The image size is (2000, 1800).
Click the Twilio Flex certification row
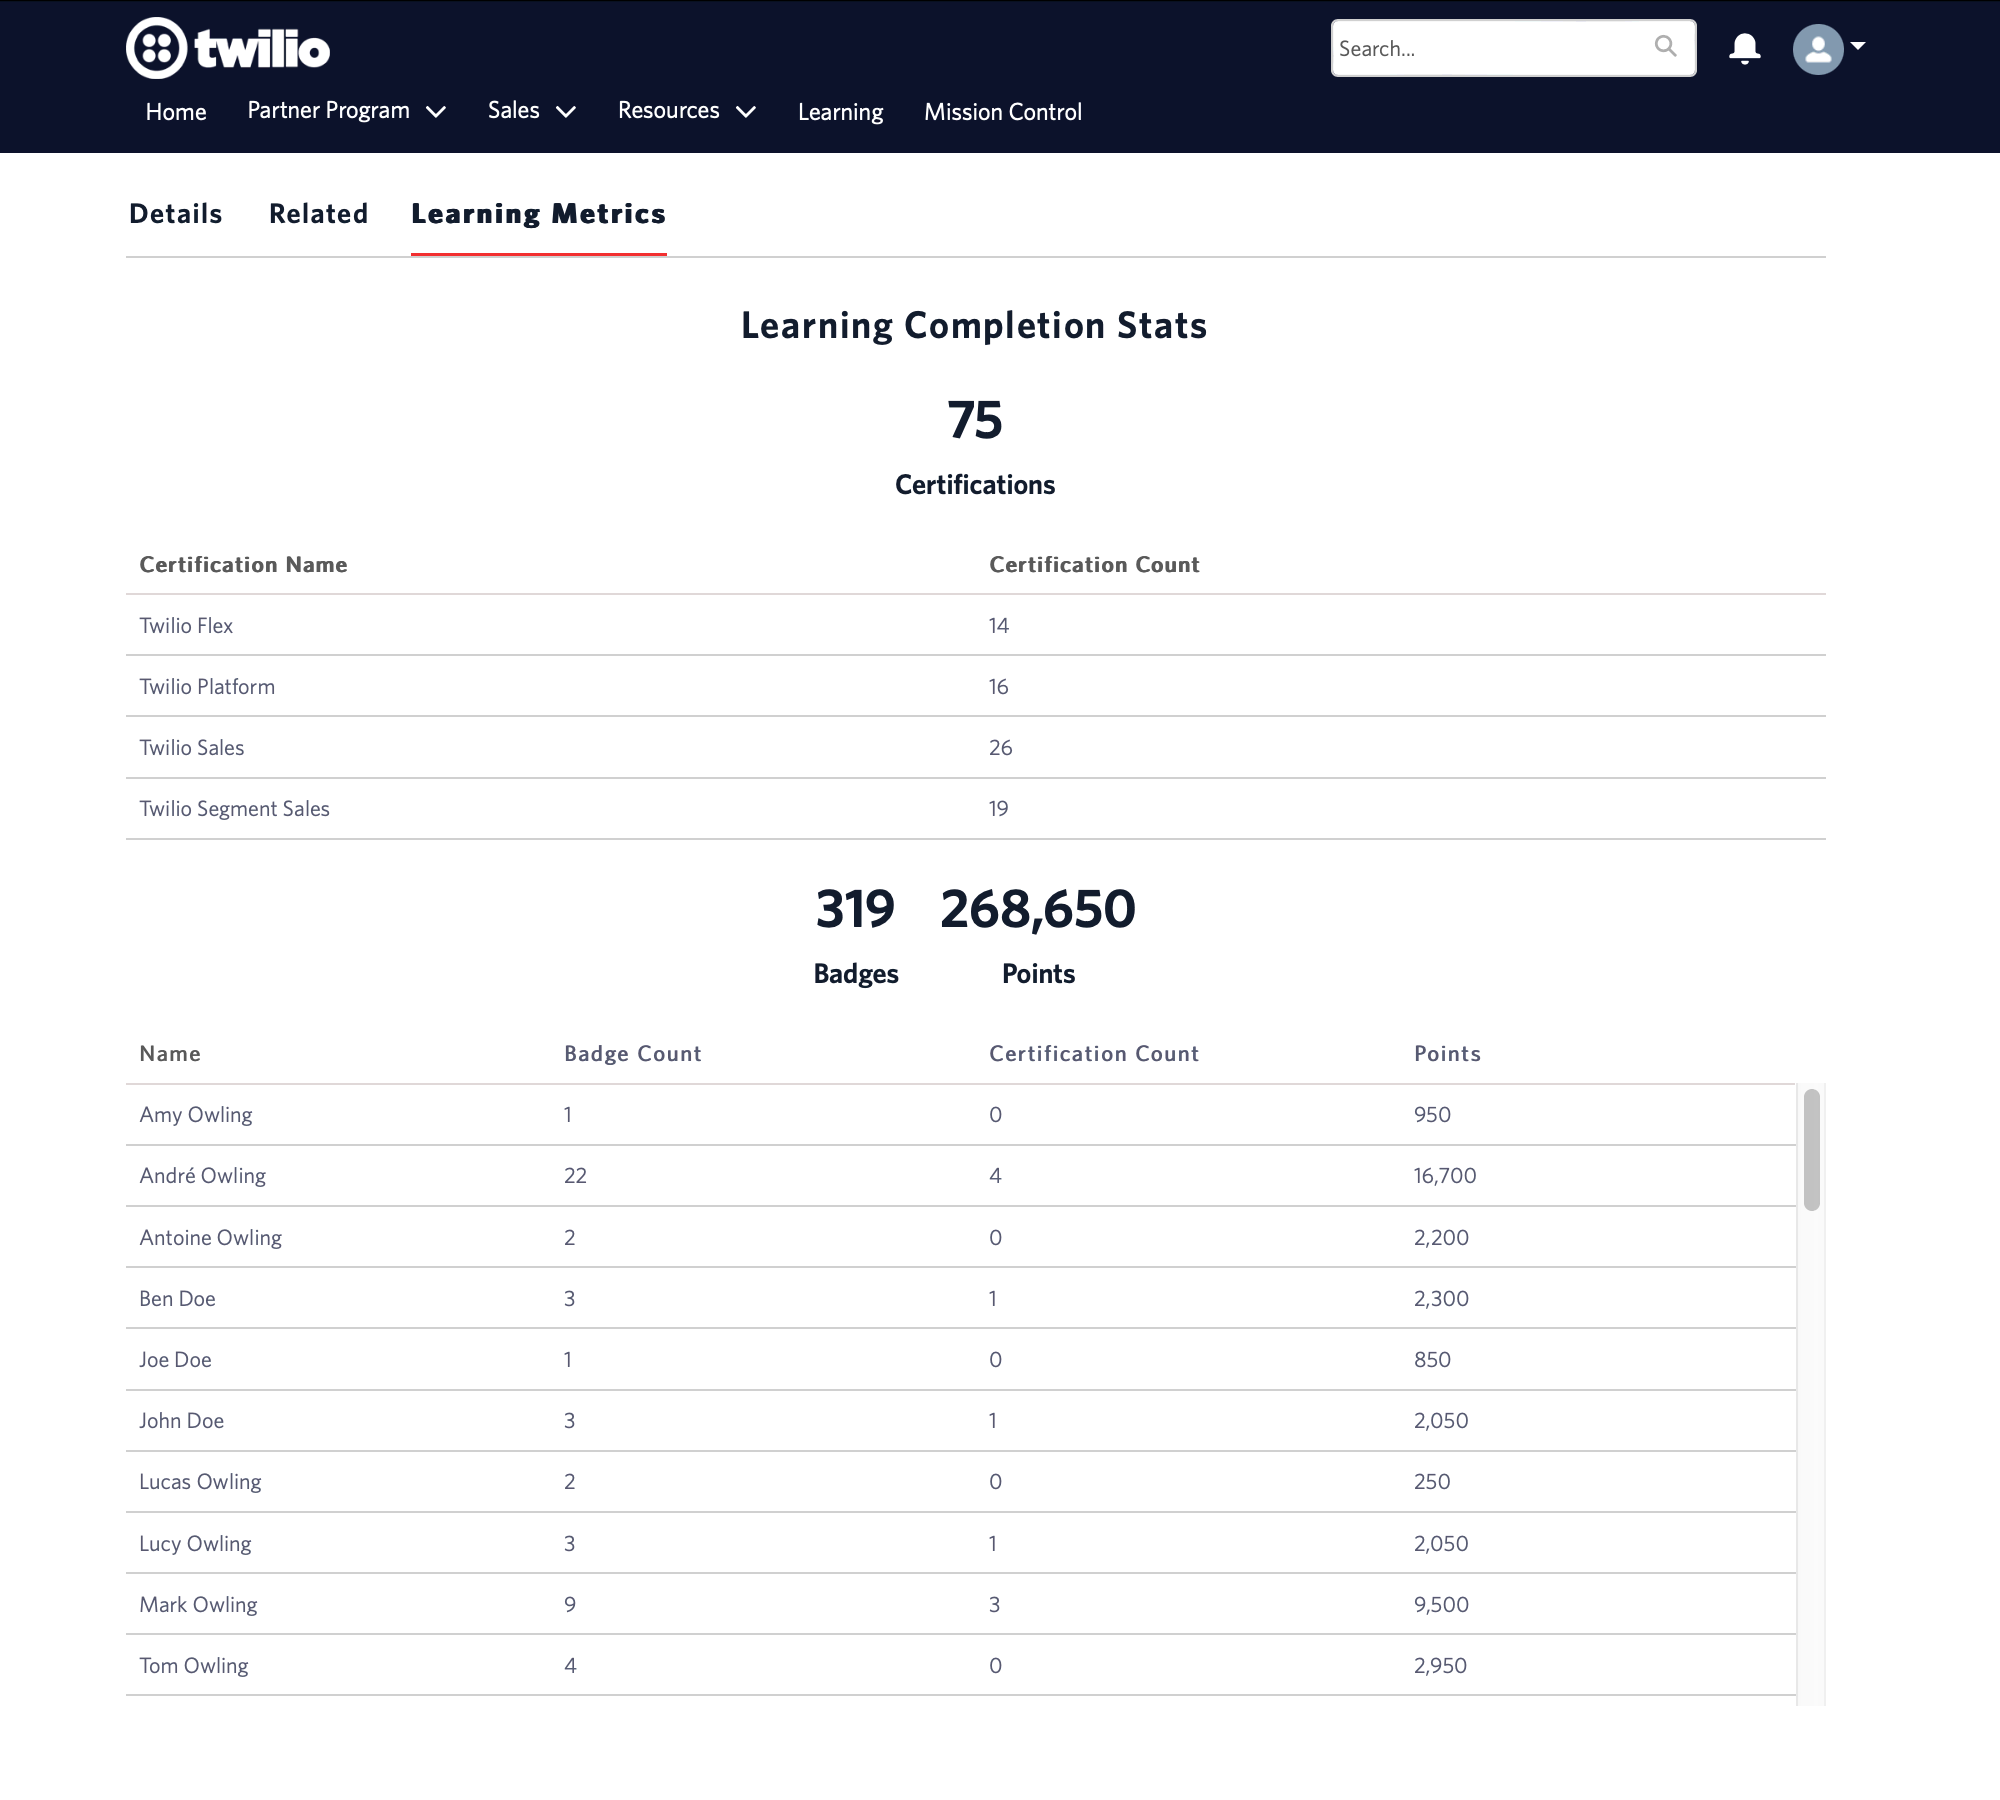(186, 626)
